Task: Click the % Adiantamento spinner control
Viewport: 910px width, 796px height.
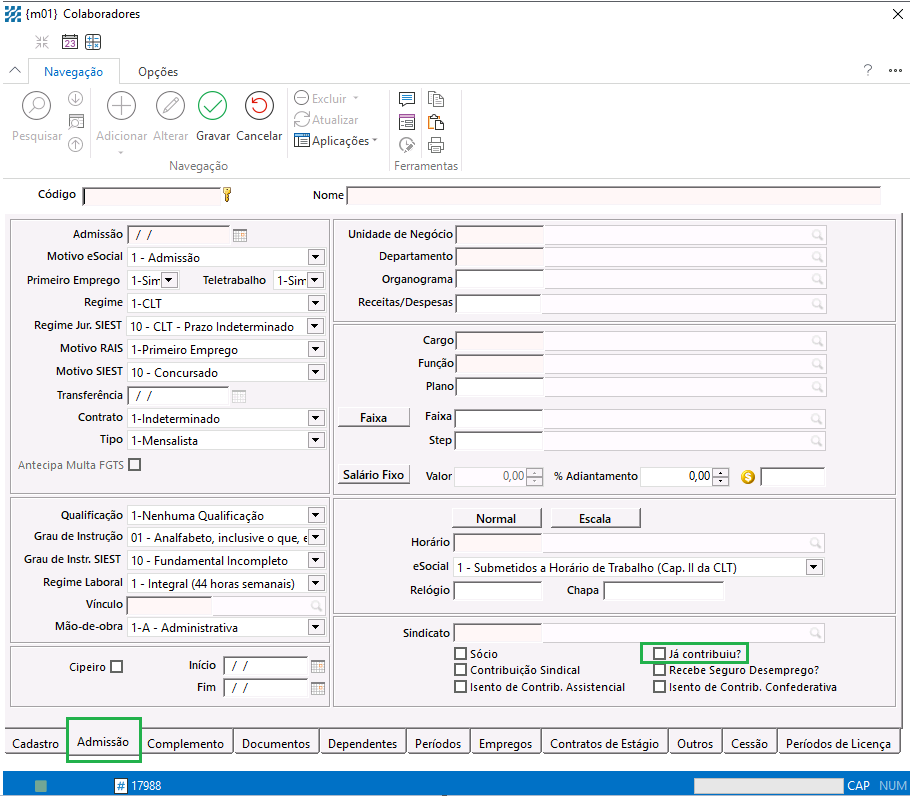Action: coord(720,477)
